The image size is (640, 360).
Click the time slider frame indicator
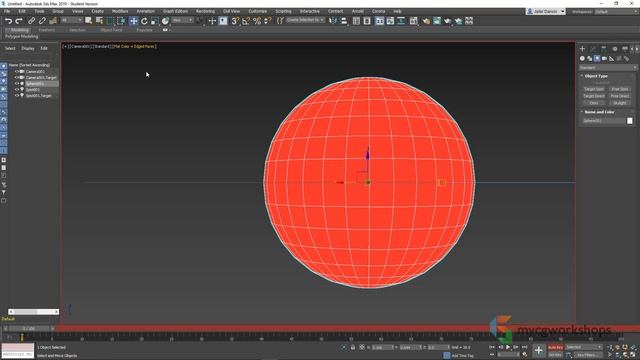[30, 329]
